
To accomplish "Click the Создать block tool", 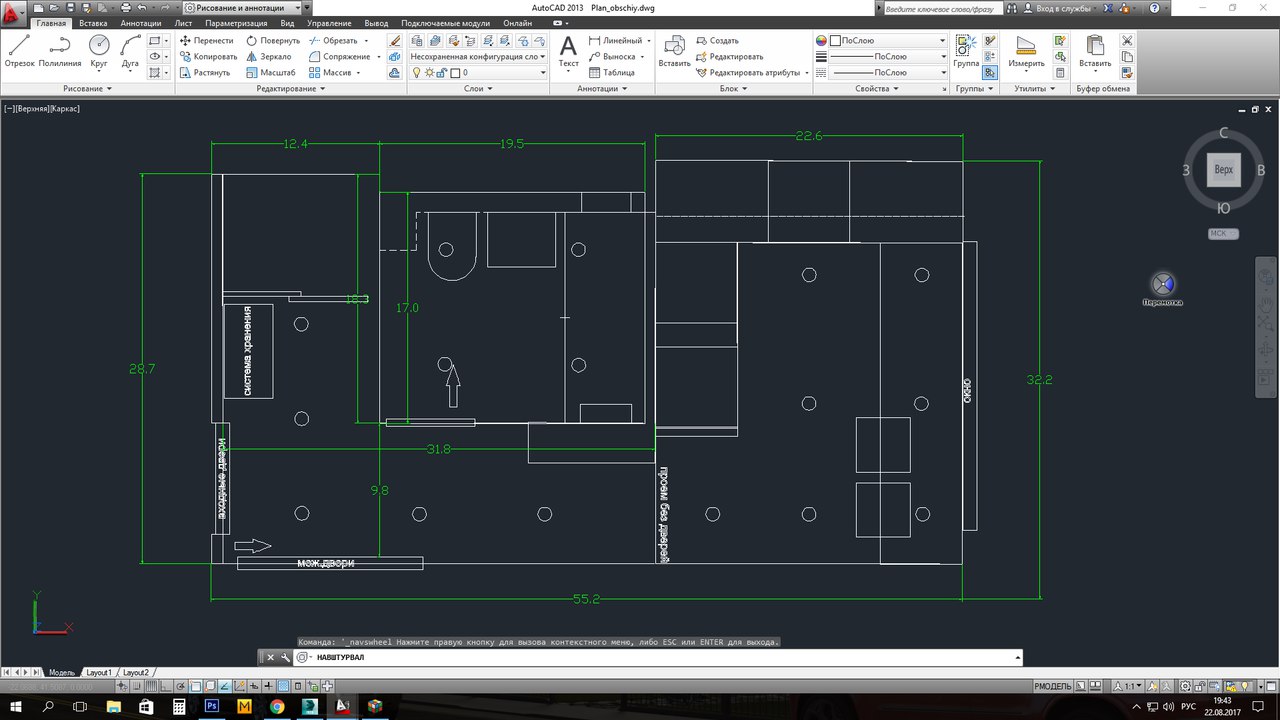I will click(x=717, y=41).
